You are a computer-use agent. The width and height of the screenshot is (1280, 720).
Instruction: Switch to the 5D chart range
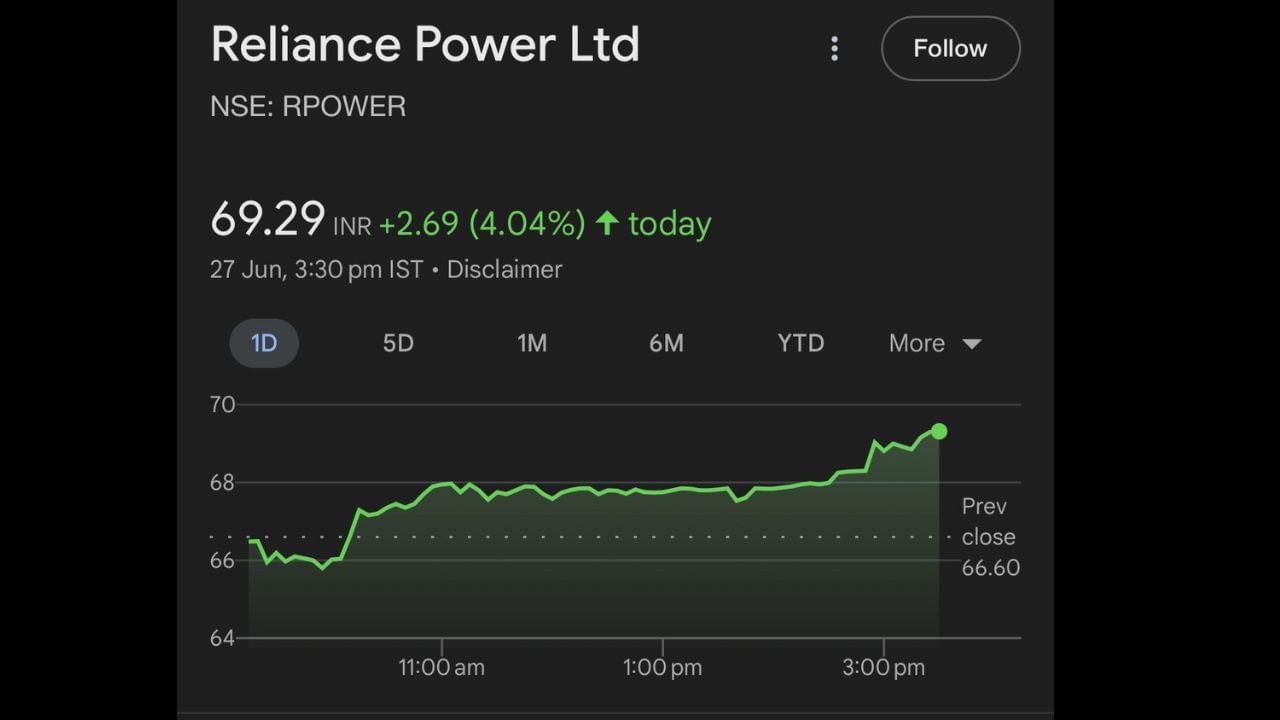[398, 343]
